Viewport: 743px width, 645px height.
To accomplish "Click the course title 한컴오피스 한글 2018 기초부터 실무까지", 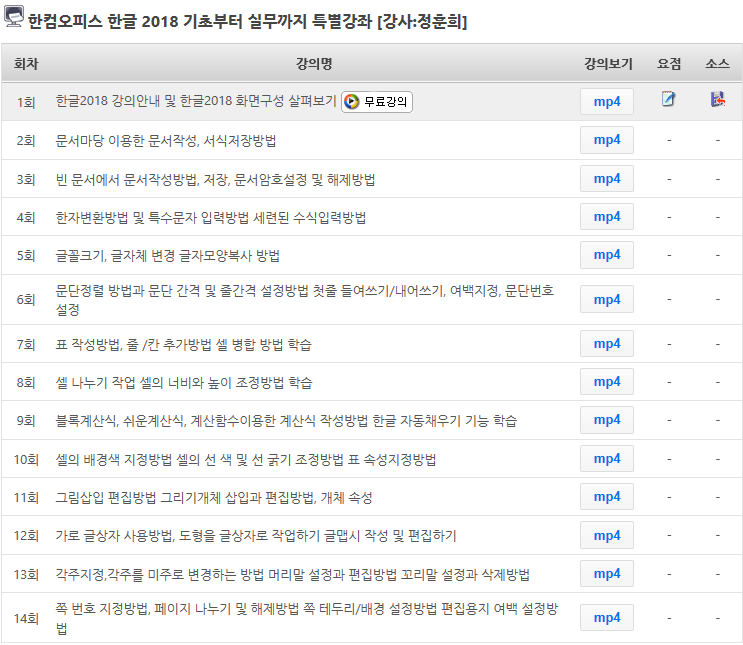I will click(x=167, y=21).
